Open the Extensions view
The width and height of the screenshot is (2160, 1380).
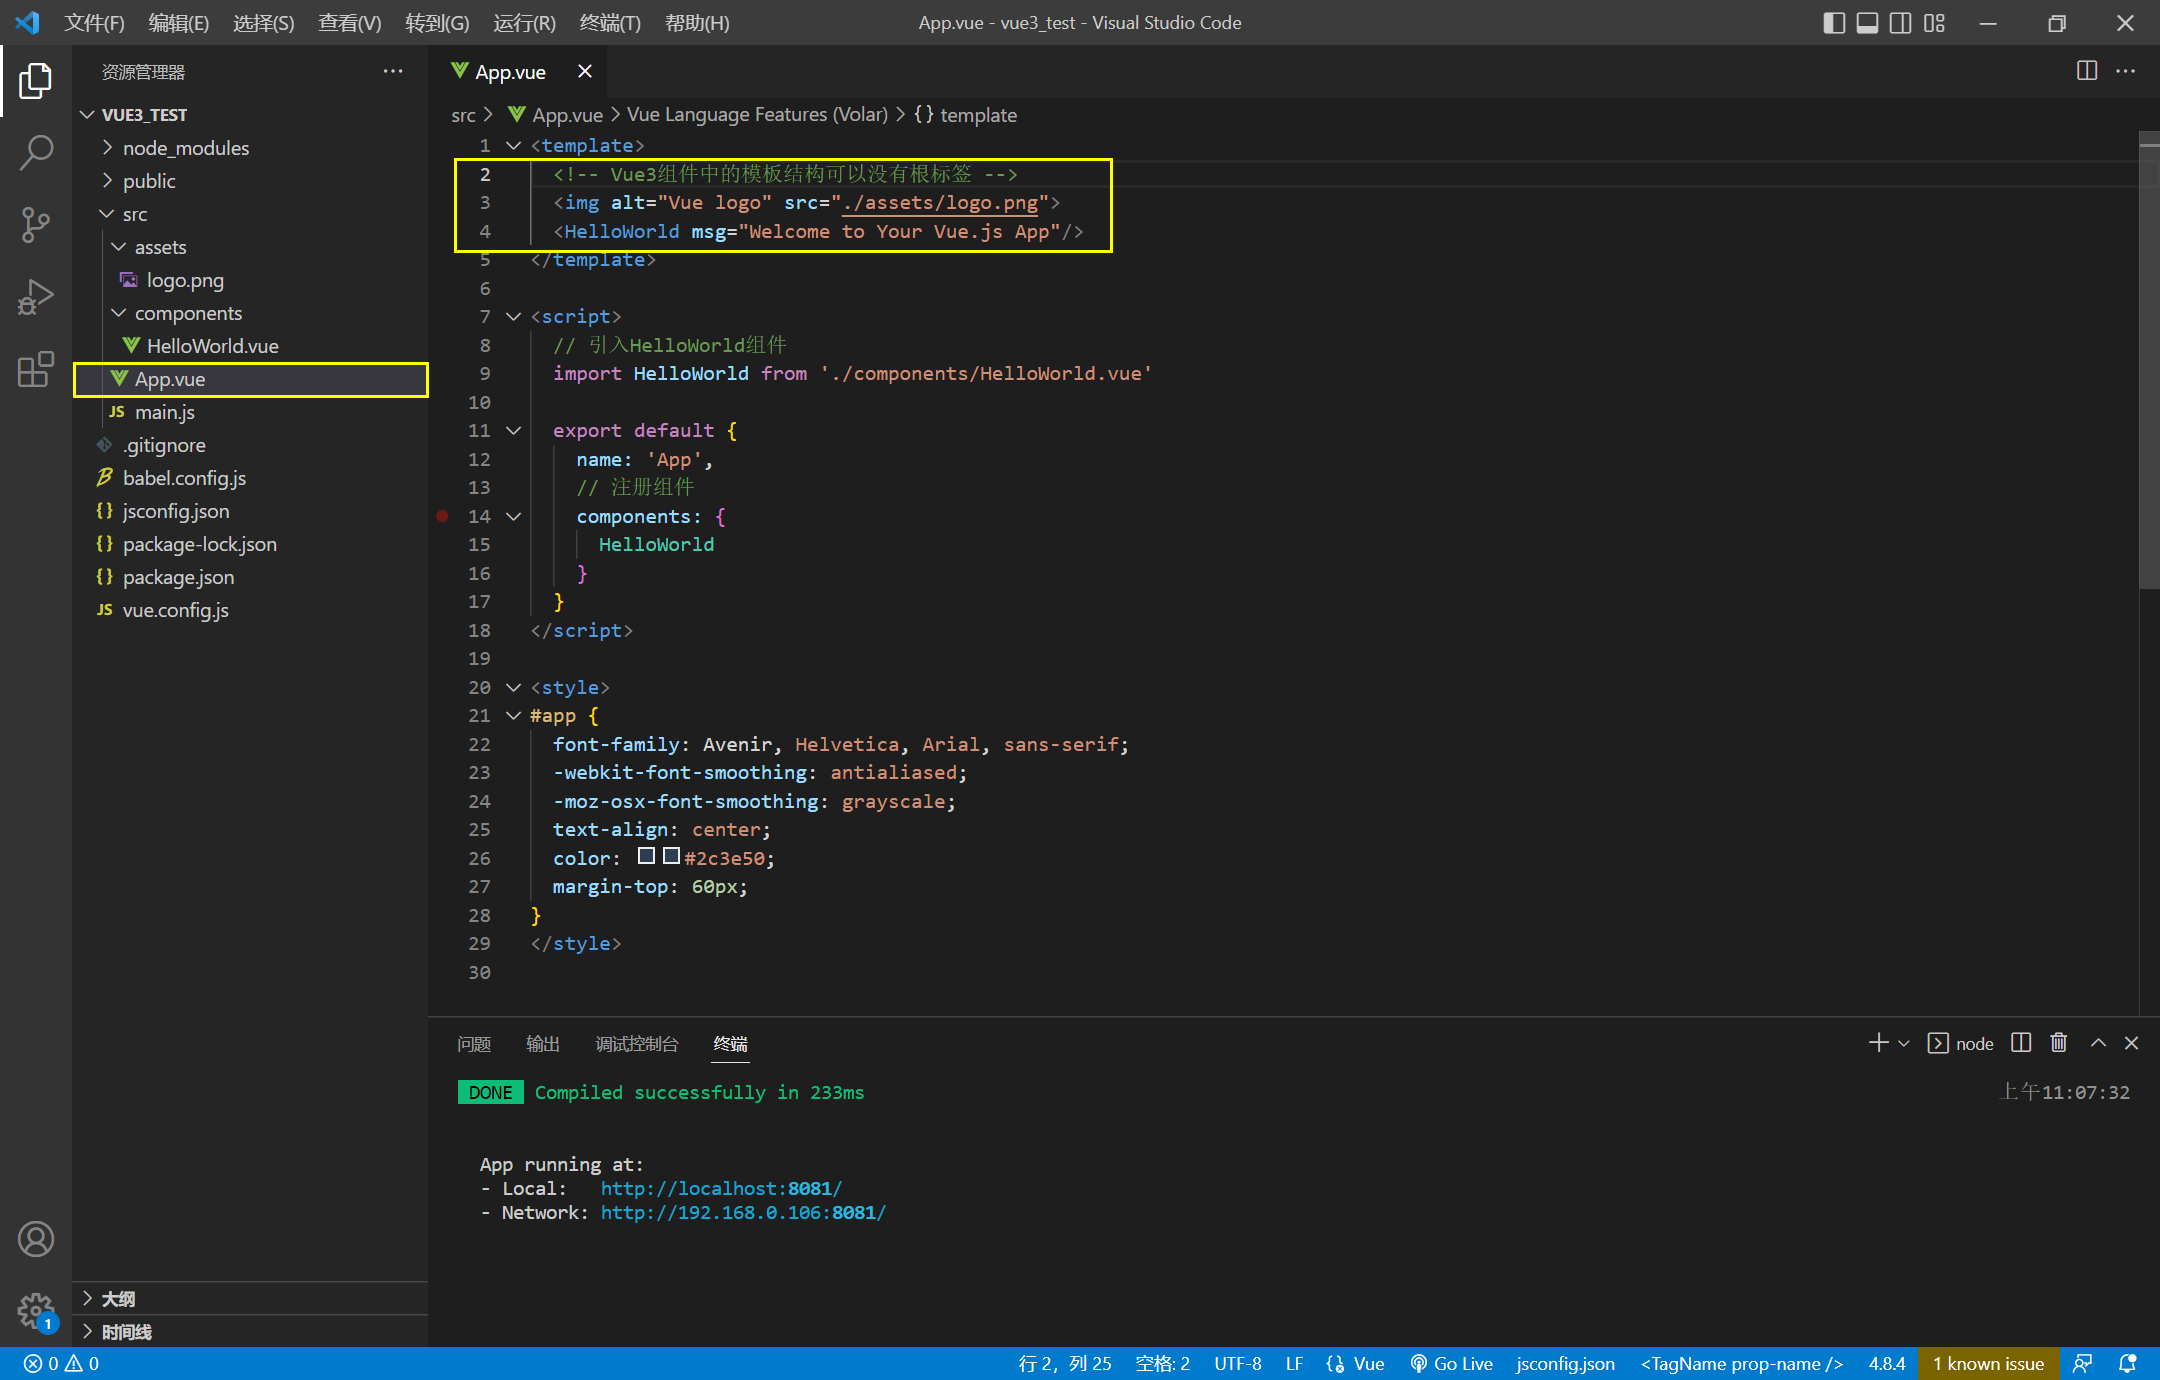(x=36, y=369)
